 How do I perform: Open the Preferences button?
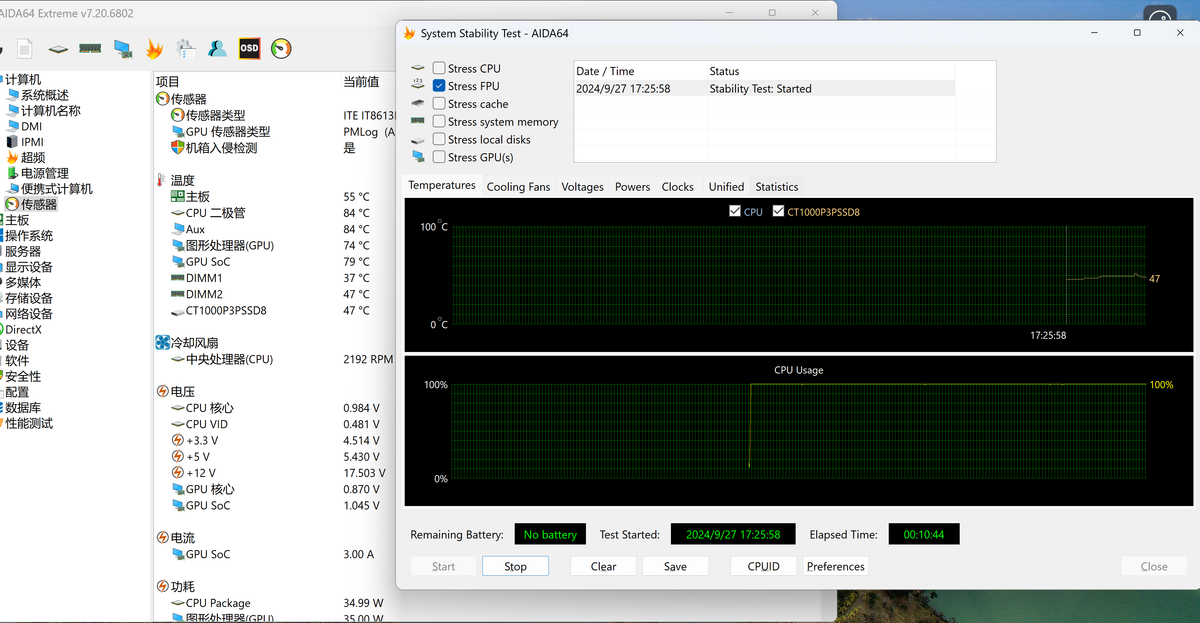(x=836, y=566)
